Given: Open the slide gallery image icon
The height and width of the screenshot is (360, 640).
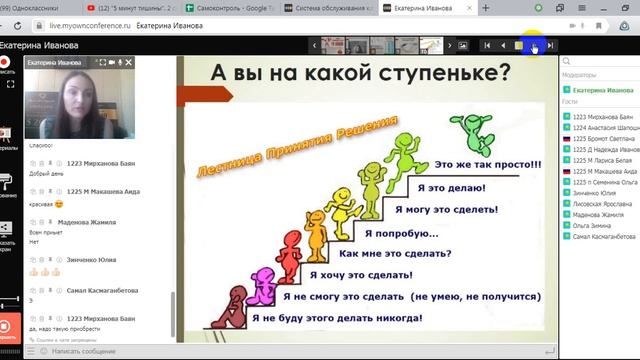Looking at the screenshot, I should pyautogui.click(x=462, y=45).
